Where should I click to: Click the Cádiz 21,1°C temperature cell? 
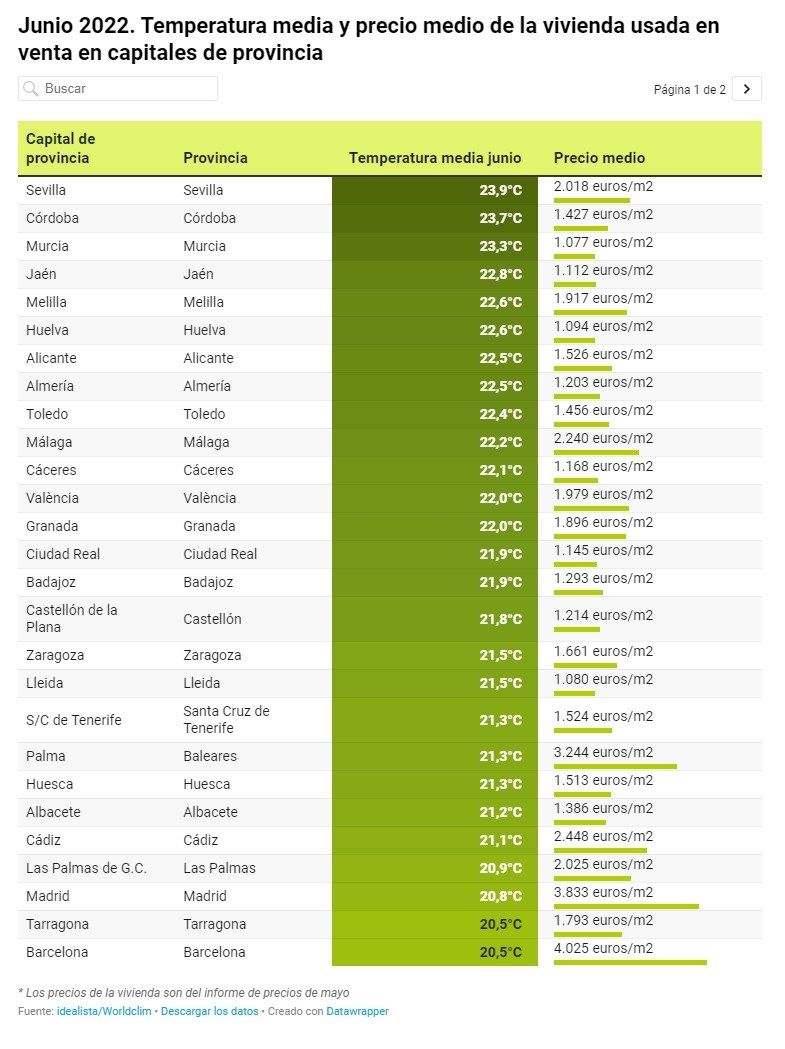pos(435,840)
